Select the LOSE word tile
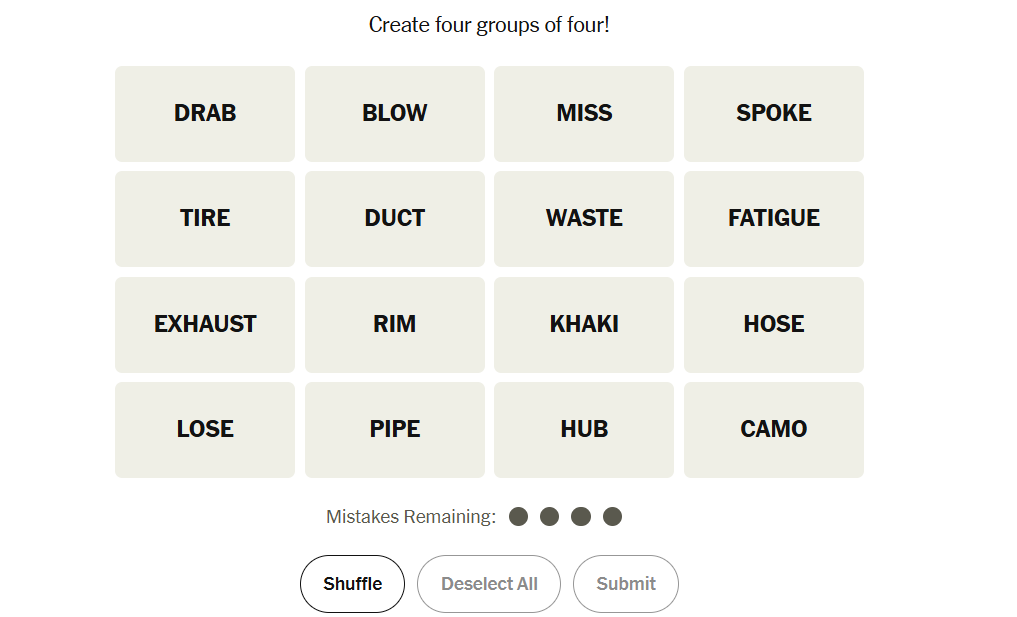Image resolution: width=1017 pixels, height=617 pixels. (205, 430)
